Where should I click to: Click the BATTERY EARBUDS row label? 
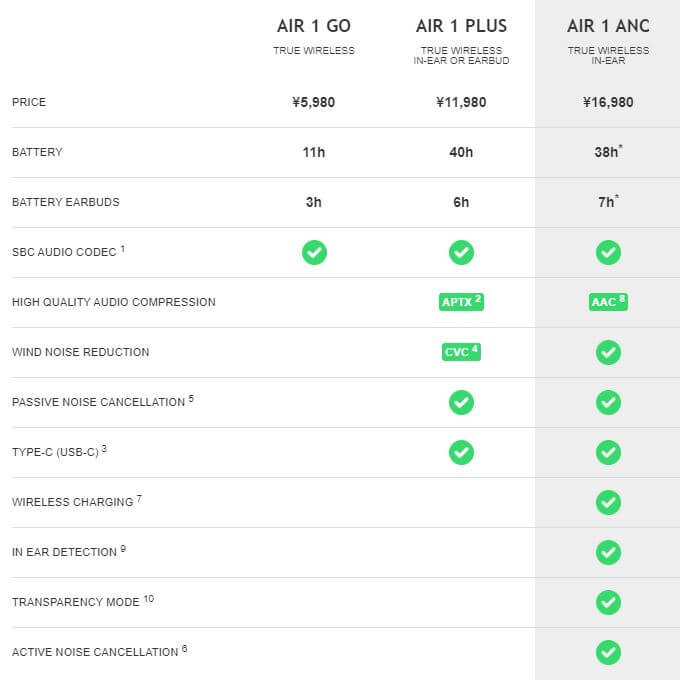click(65, 202)
